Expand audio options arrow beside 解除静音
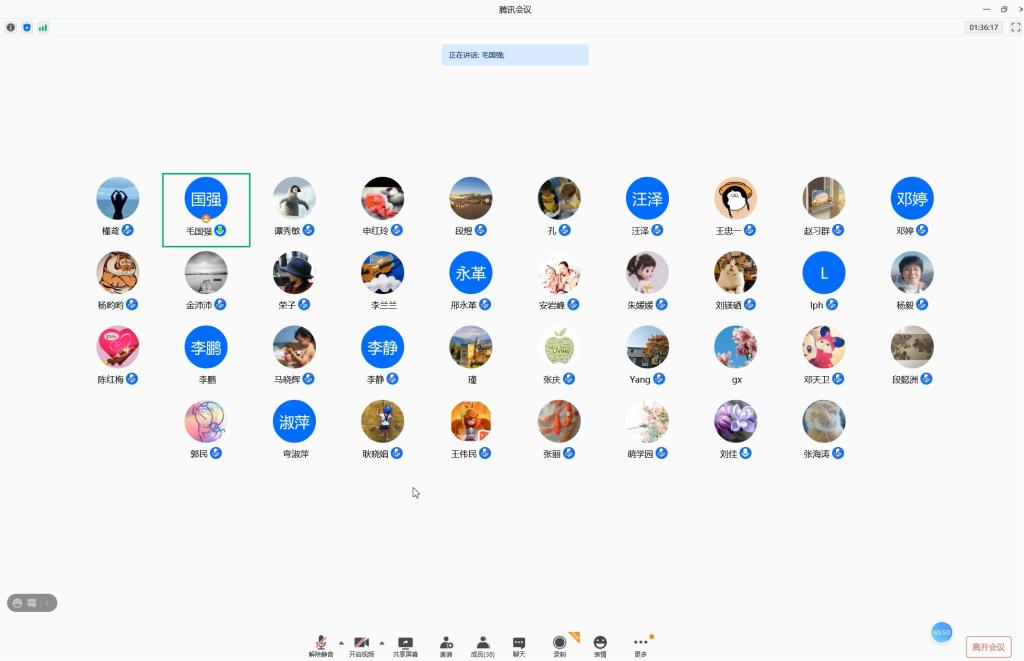The height and width of the screenshot is (661, 1024). (x=341, y=642)
